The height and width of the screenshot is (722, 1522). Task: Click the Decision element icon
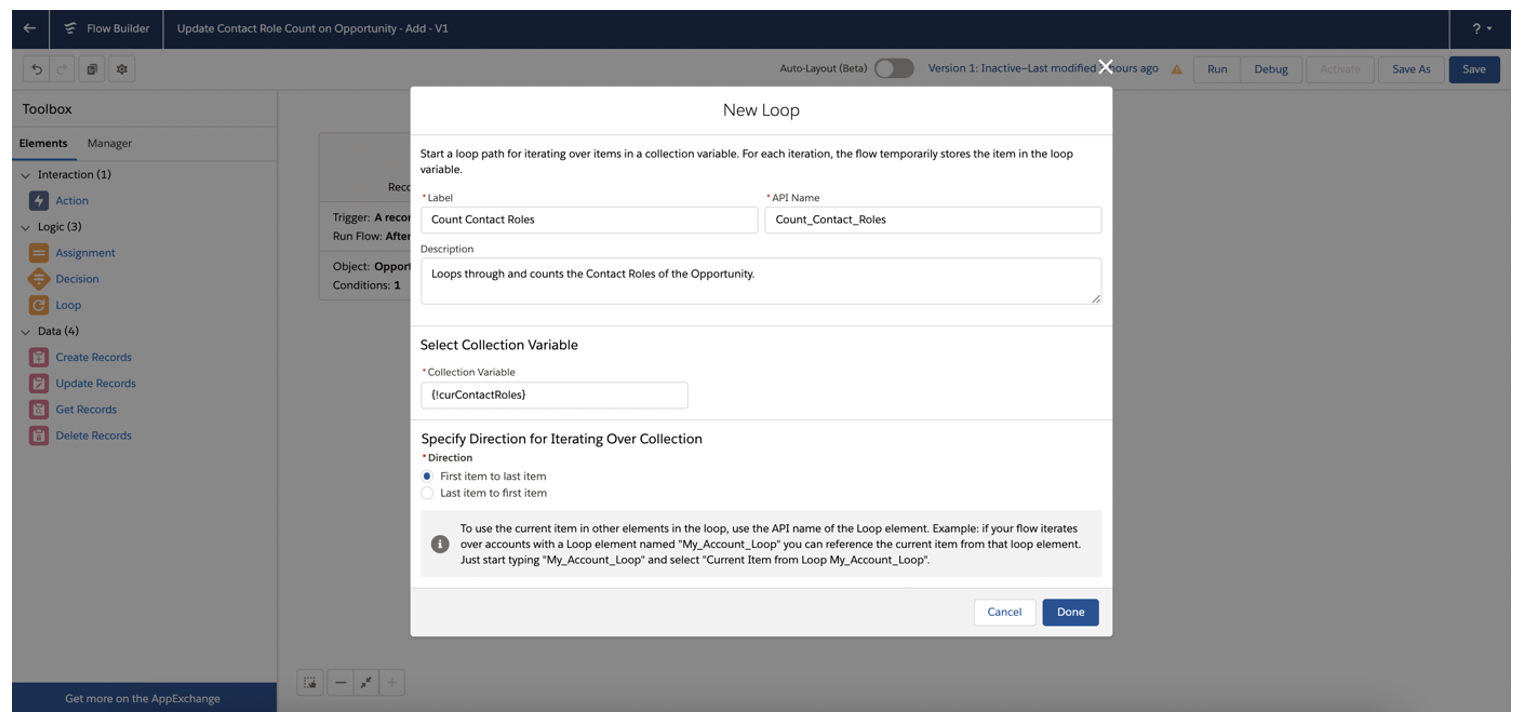[x=39, y=279]
